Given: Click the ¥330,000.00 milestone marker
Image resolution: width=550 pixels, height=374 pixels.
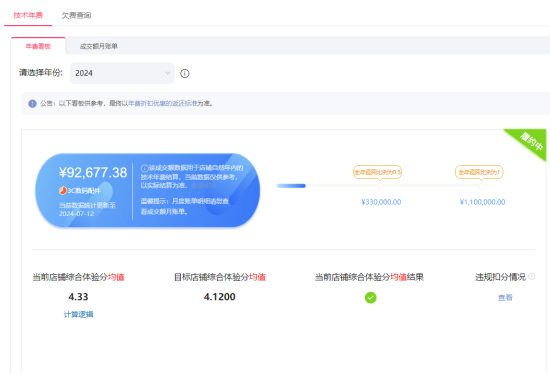Looking at the screenshot, I should click(380, 186).
